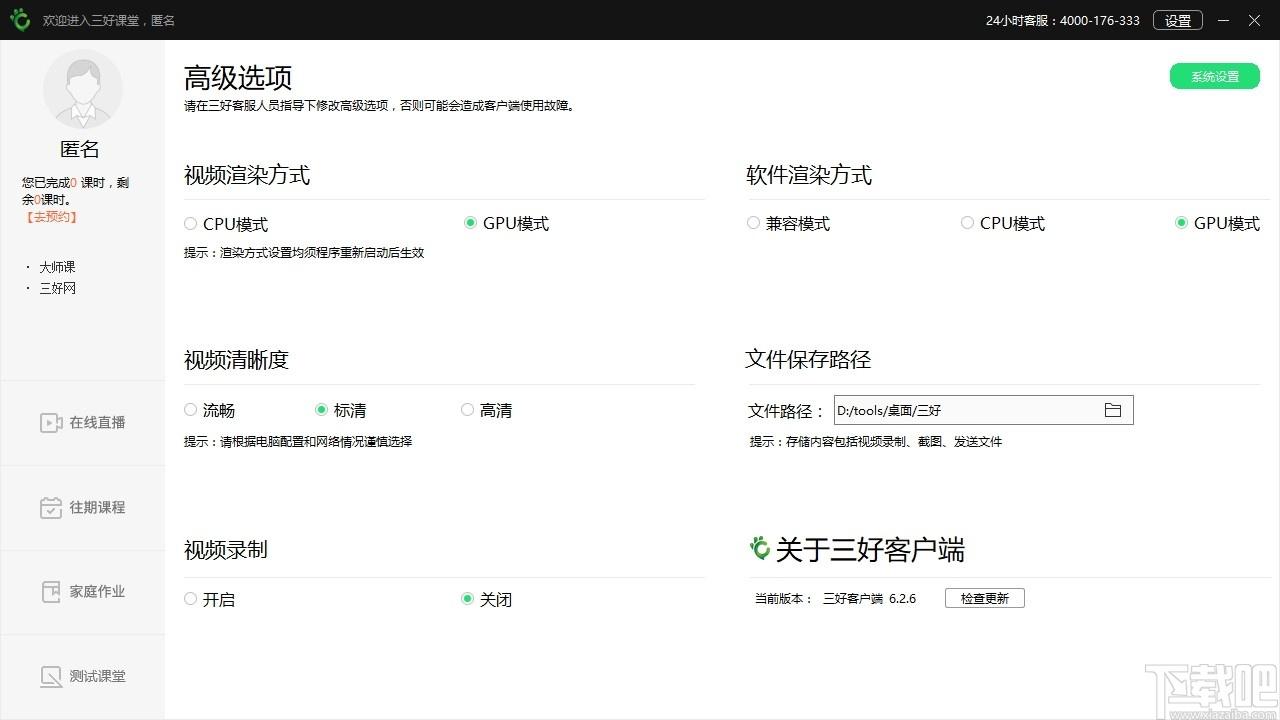Click version text 三好客户端 6.2.6

(x=869, y=599)
